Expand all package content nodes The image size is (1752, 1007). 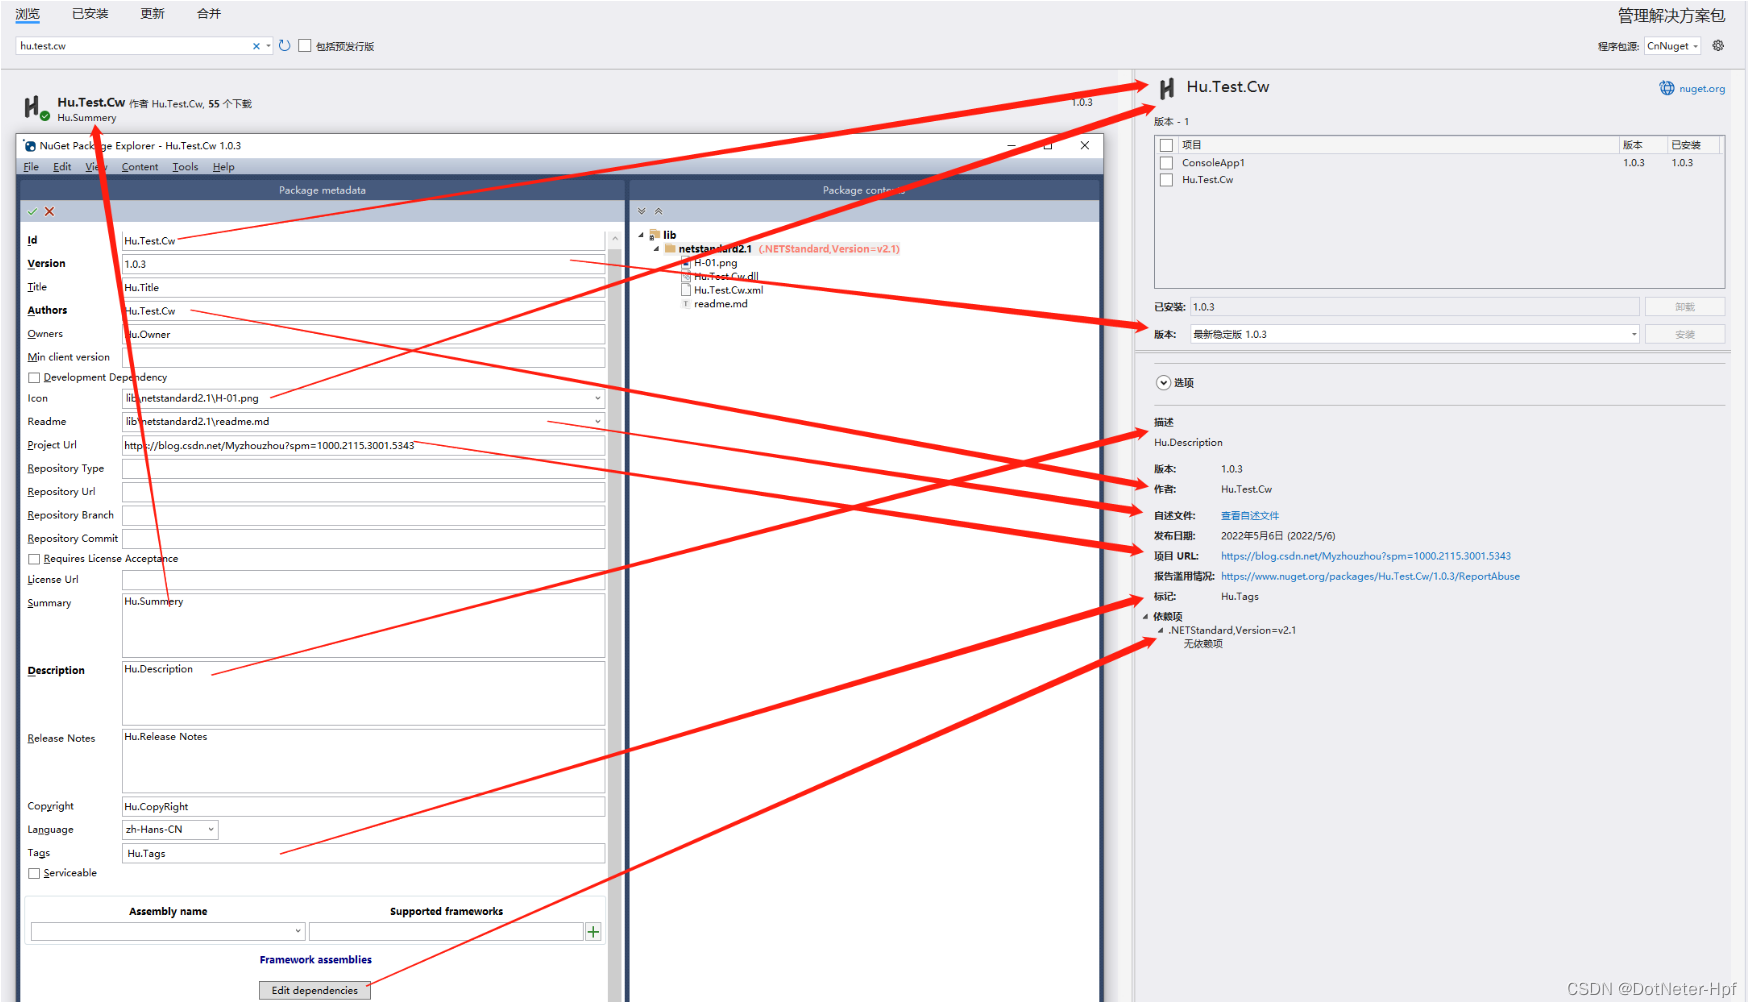point(642,212)
